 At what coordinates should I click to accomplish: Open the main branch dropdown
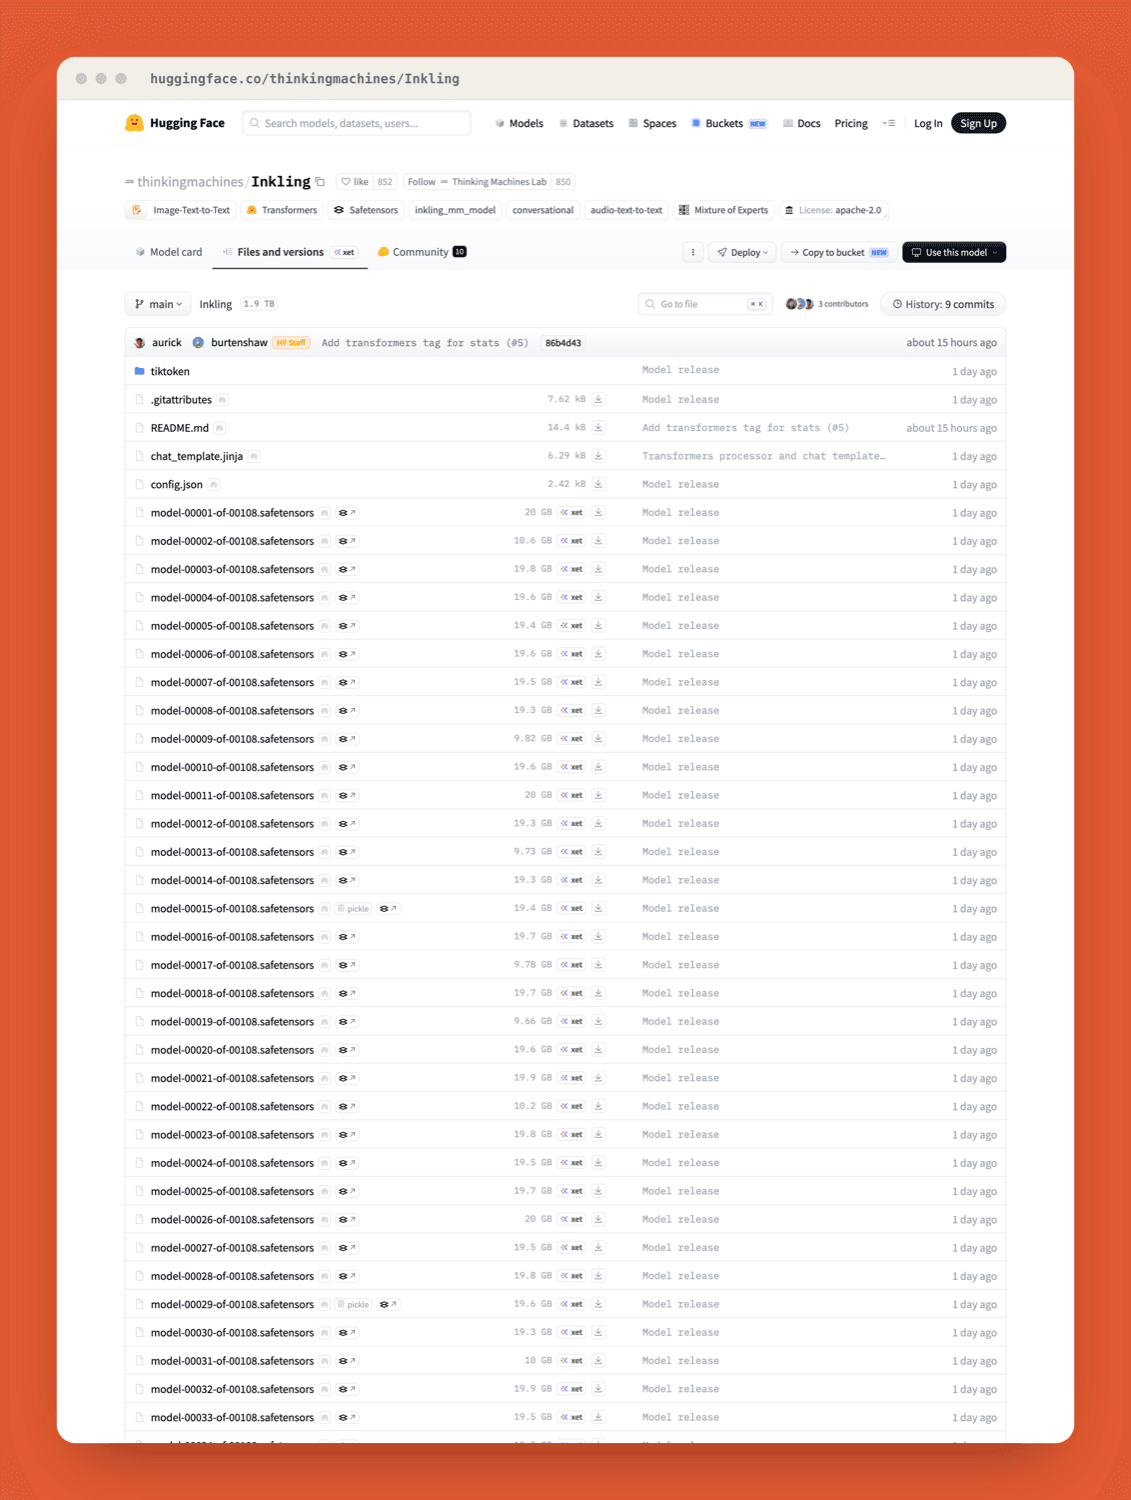click(159, 304)
